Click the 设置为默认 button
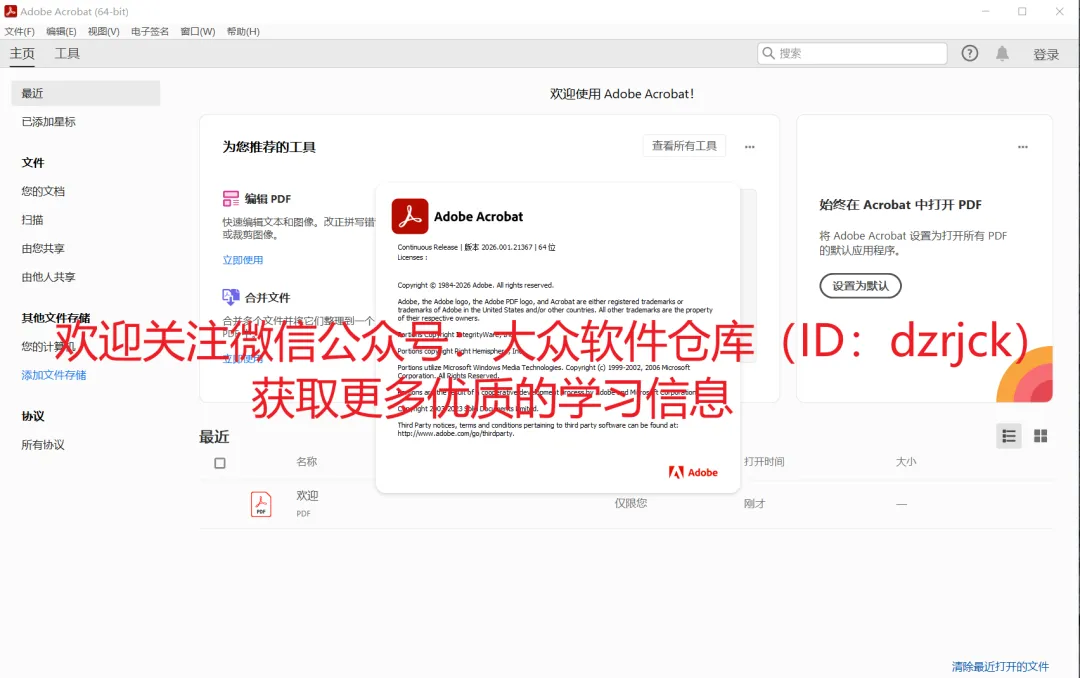 point(860,286)
